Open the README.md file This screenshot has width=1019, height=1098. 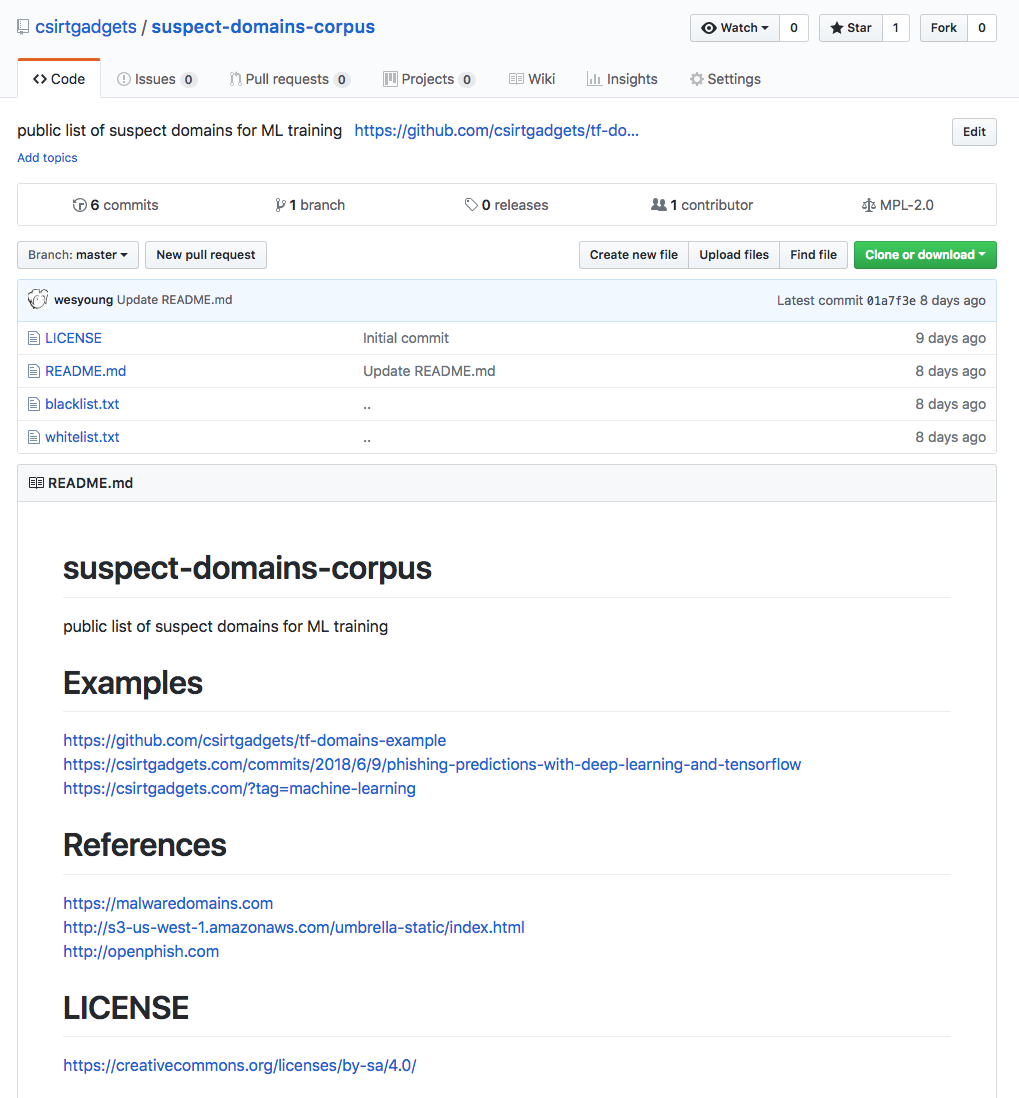tap(85, 371)
